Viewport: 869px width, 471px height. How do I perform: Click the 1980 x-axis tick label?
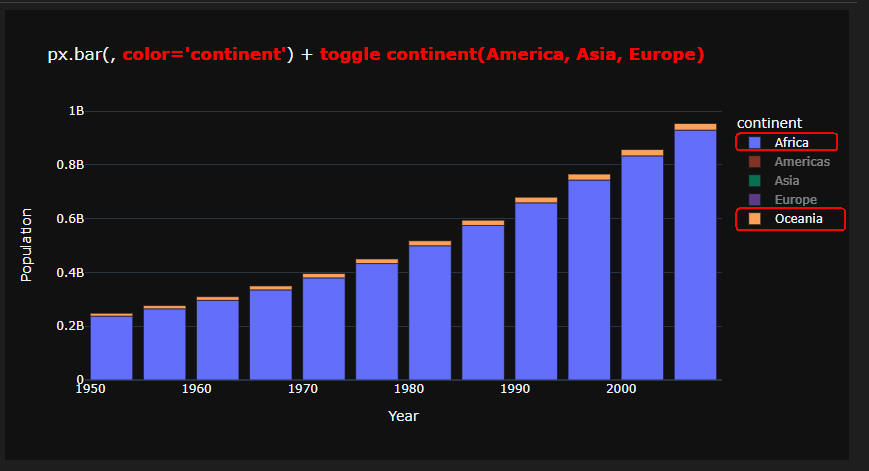point(409,389)
